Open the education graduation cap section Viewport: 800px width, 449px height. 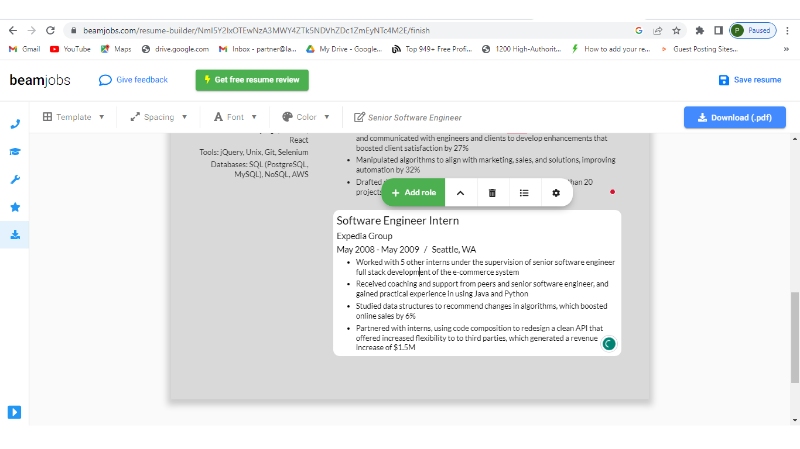(x=15, y=152)
